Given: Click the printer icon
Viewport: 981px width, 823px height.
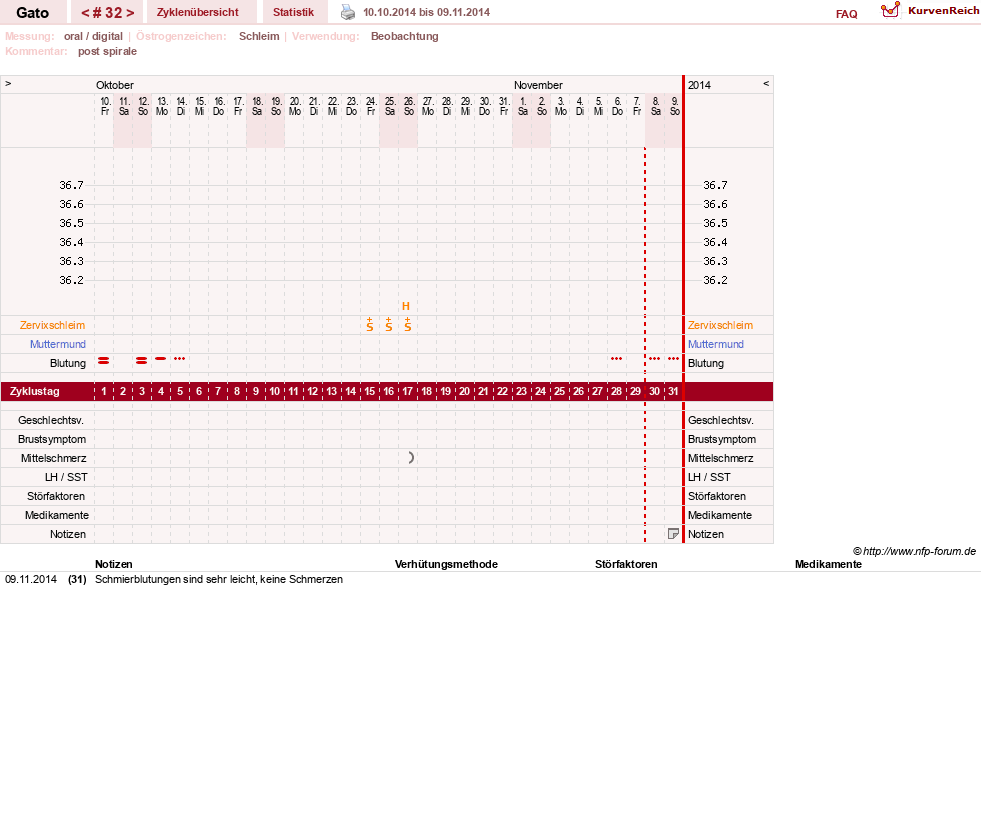Looking at the screenshot, I should (x=348, y=12).
